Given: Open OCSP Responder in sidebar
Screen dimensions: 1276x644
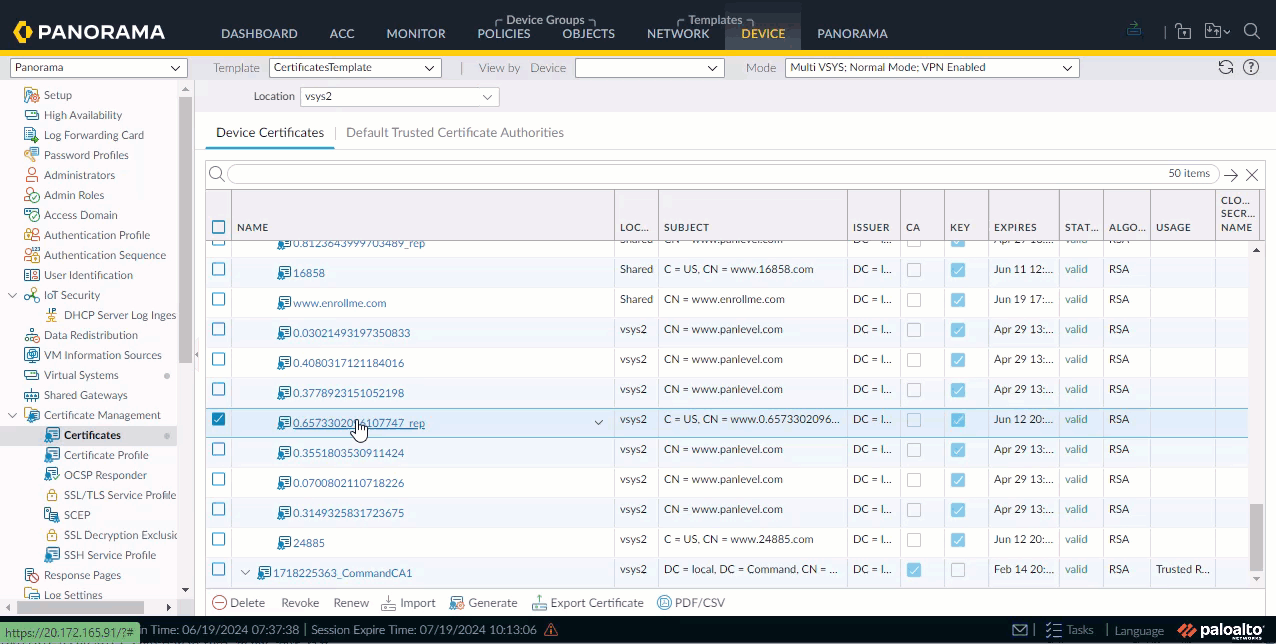Looking at the screenshot, I should pyautogui.click(x=105, y=475).
